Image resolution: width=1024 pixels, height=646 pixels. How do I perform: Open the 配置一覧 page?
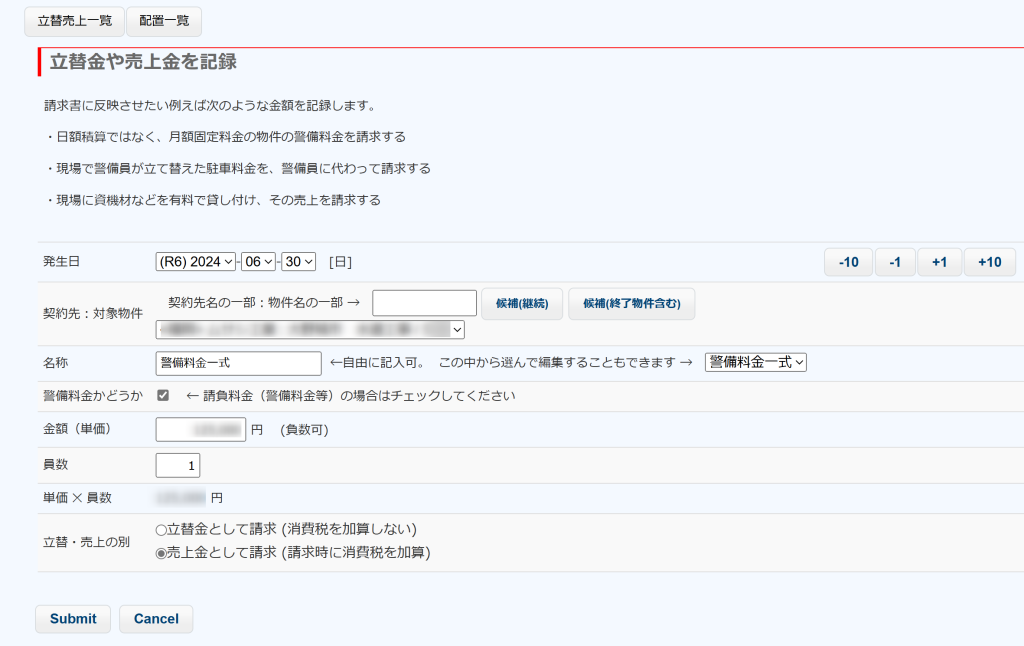tap(164, 21)
